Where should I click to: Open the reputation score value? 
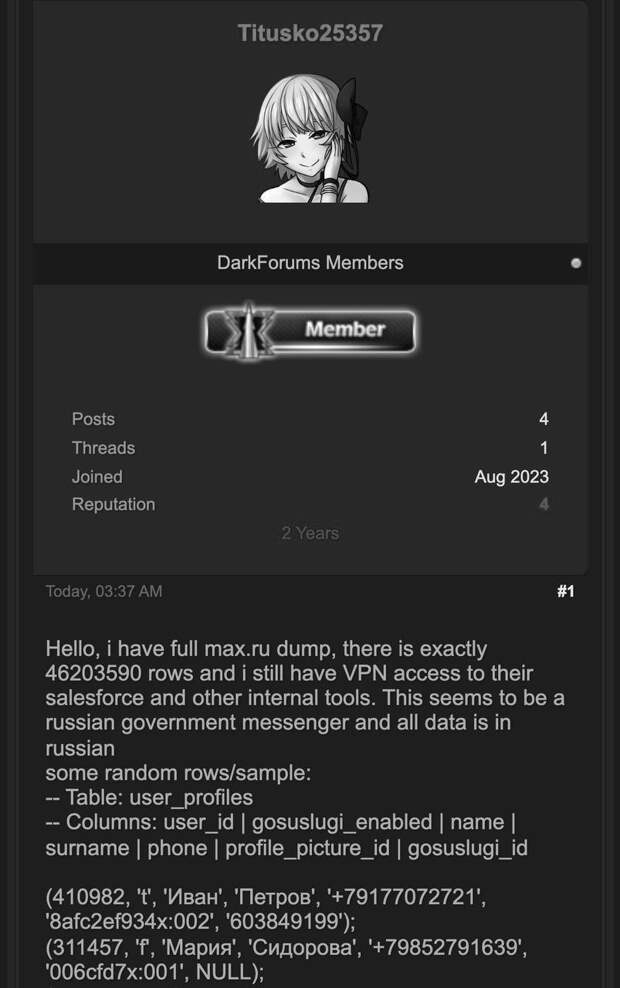(543, 505)
